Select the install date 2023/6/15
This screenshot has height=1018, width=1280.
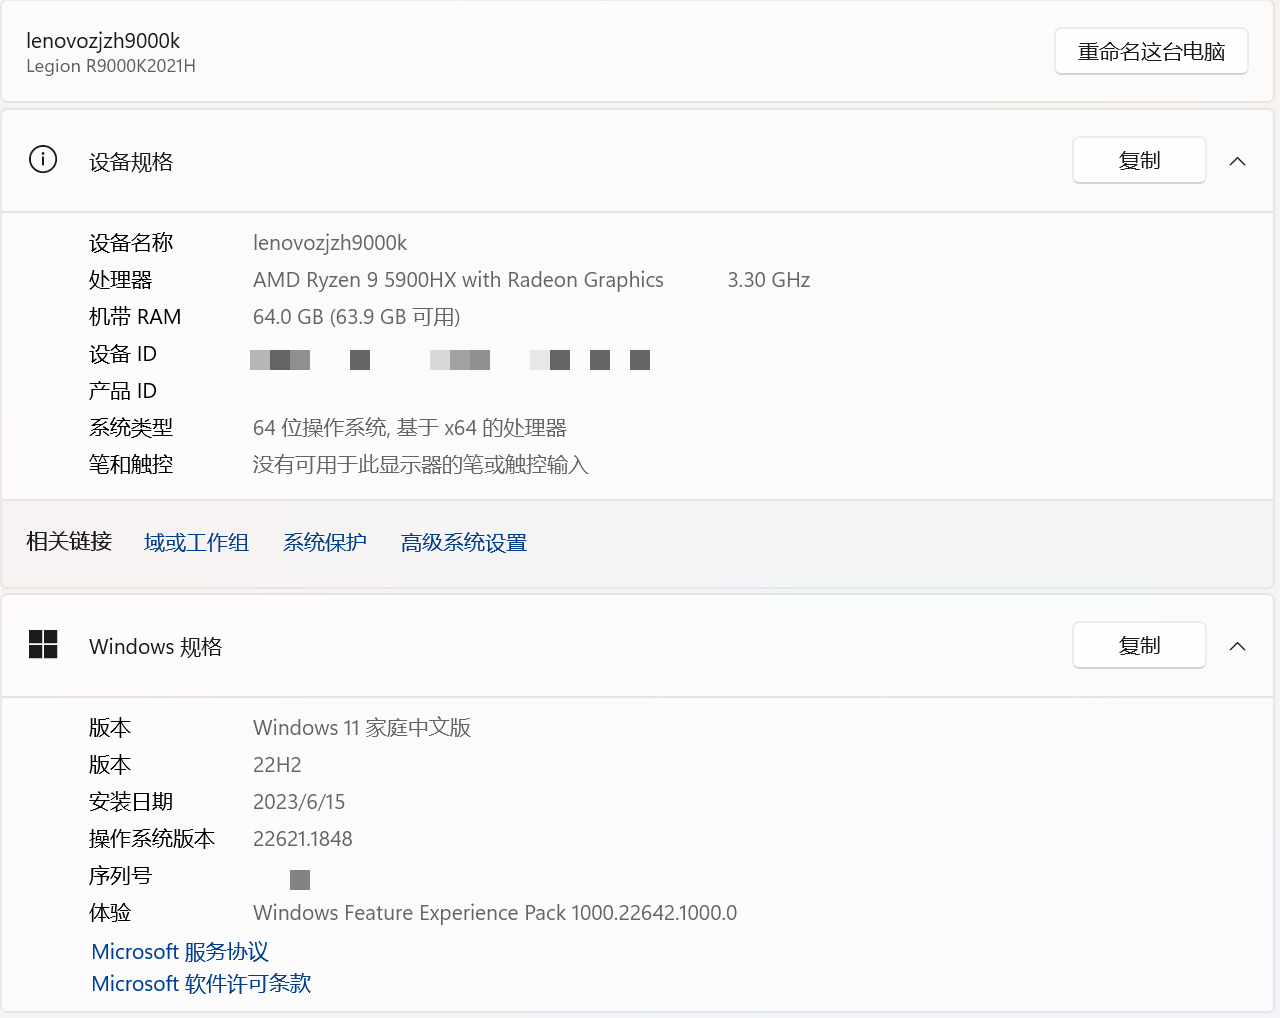[299, 802]
